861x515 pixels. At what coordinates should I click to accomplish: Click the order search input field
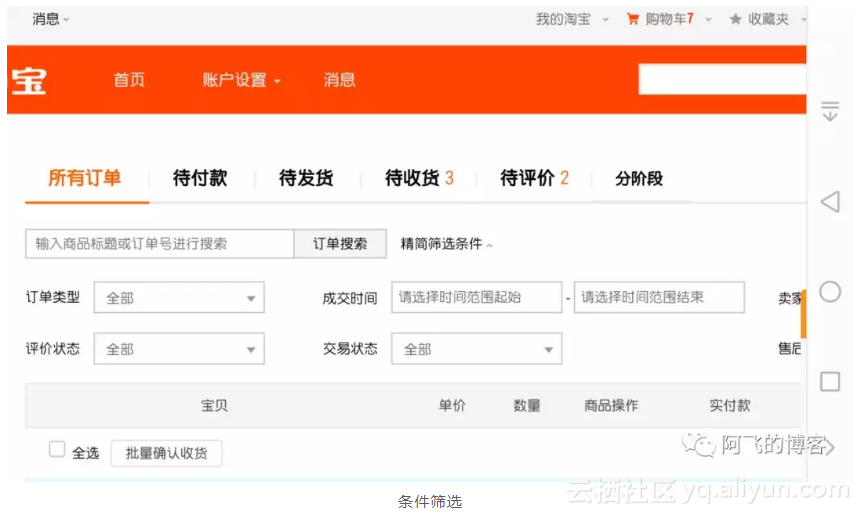(x=159, y=244)
